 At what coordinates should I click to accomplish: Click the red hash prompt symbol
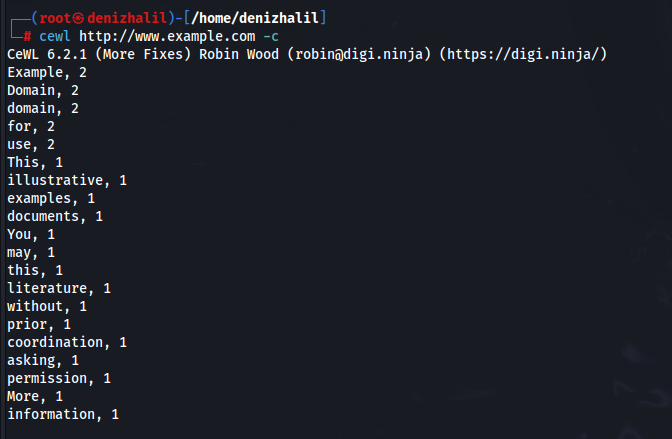[x=27, y=36]
